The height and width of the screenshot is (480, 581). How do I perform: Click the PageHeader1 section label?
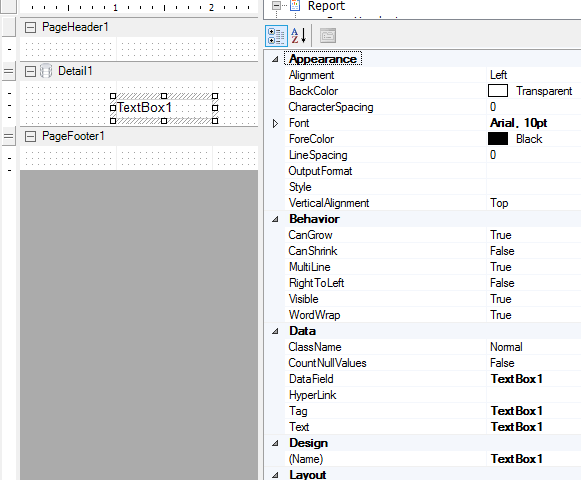point(75,27)
